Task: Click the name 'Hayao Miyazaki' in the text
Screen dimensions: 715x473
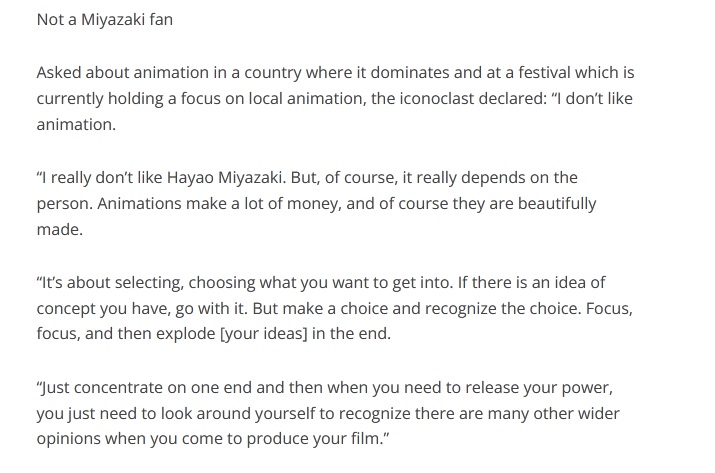Action: tap(226, 177)
